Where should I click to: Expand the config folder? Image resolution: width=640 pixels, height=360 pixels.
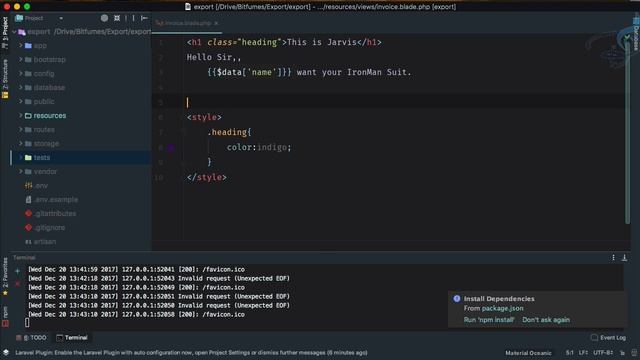(20, 73)
